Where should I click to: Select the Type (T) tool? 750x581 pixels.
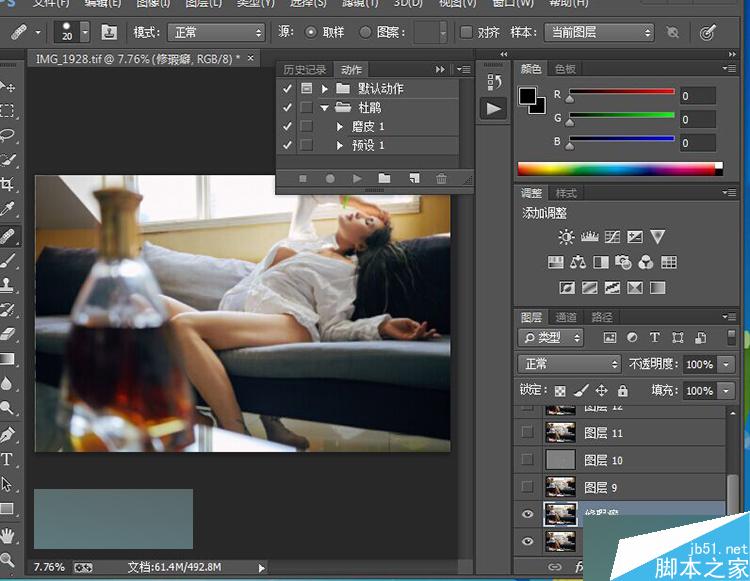pos(7,460)
